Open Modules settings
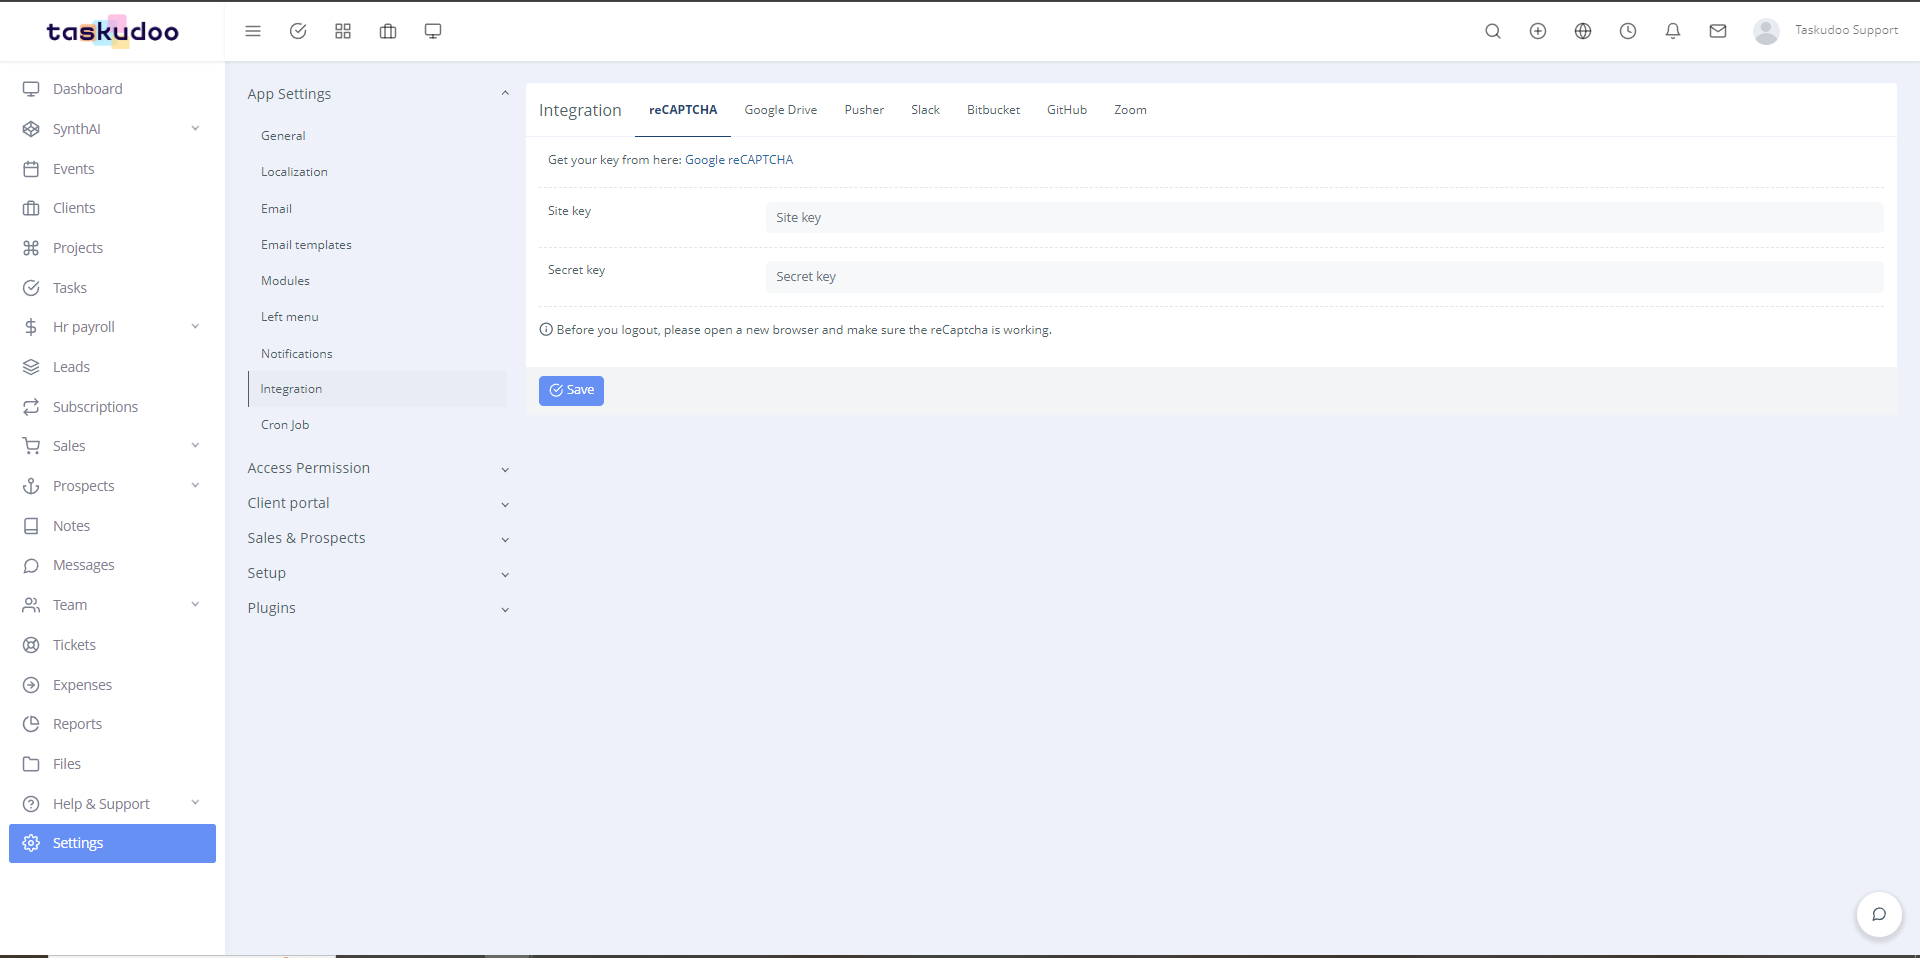Screen dimensions: 1920x958 coord(285,281)
